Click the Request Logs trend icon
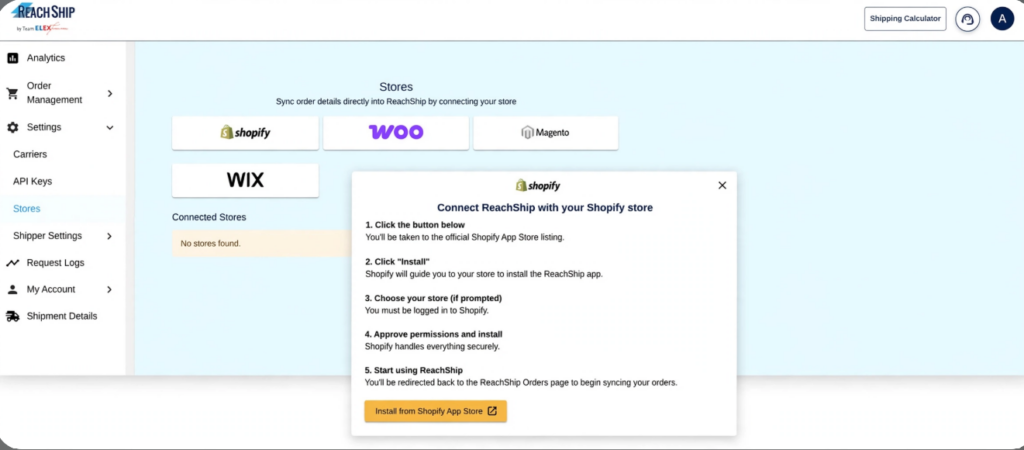The height and width of the screenshot is (450, 1024). (x=12, y=263)
